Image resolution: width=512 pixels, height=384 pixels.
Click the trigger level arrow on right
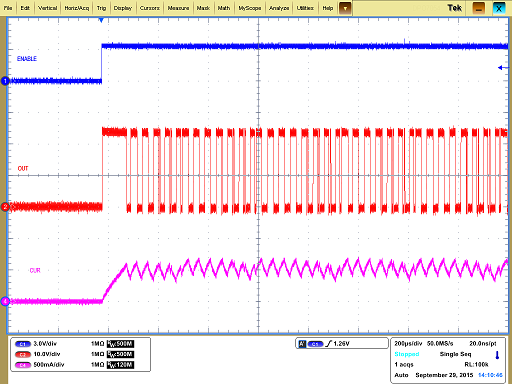(x=503, y=68)
